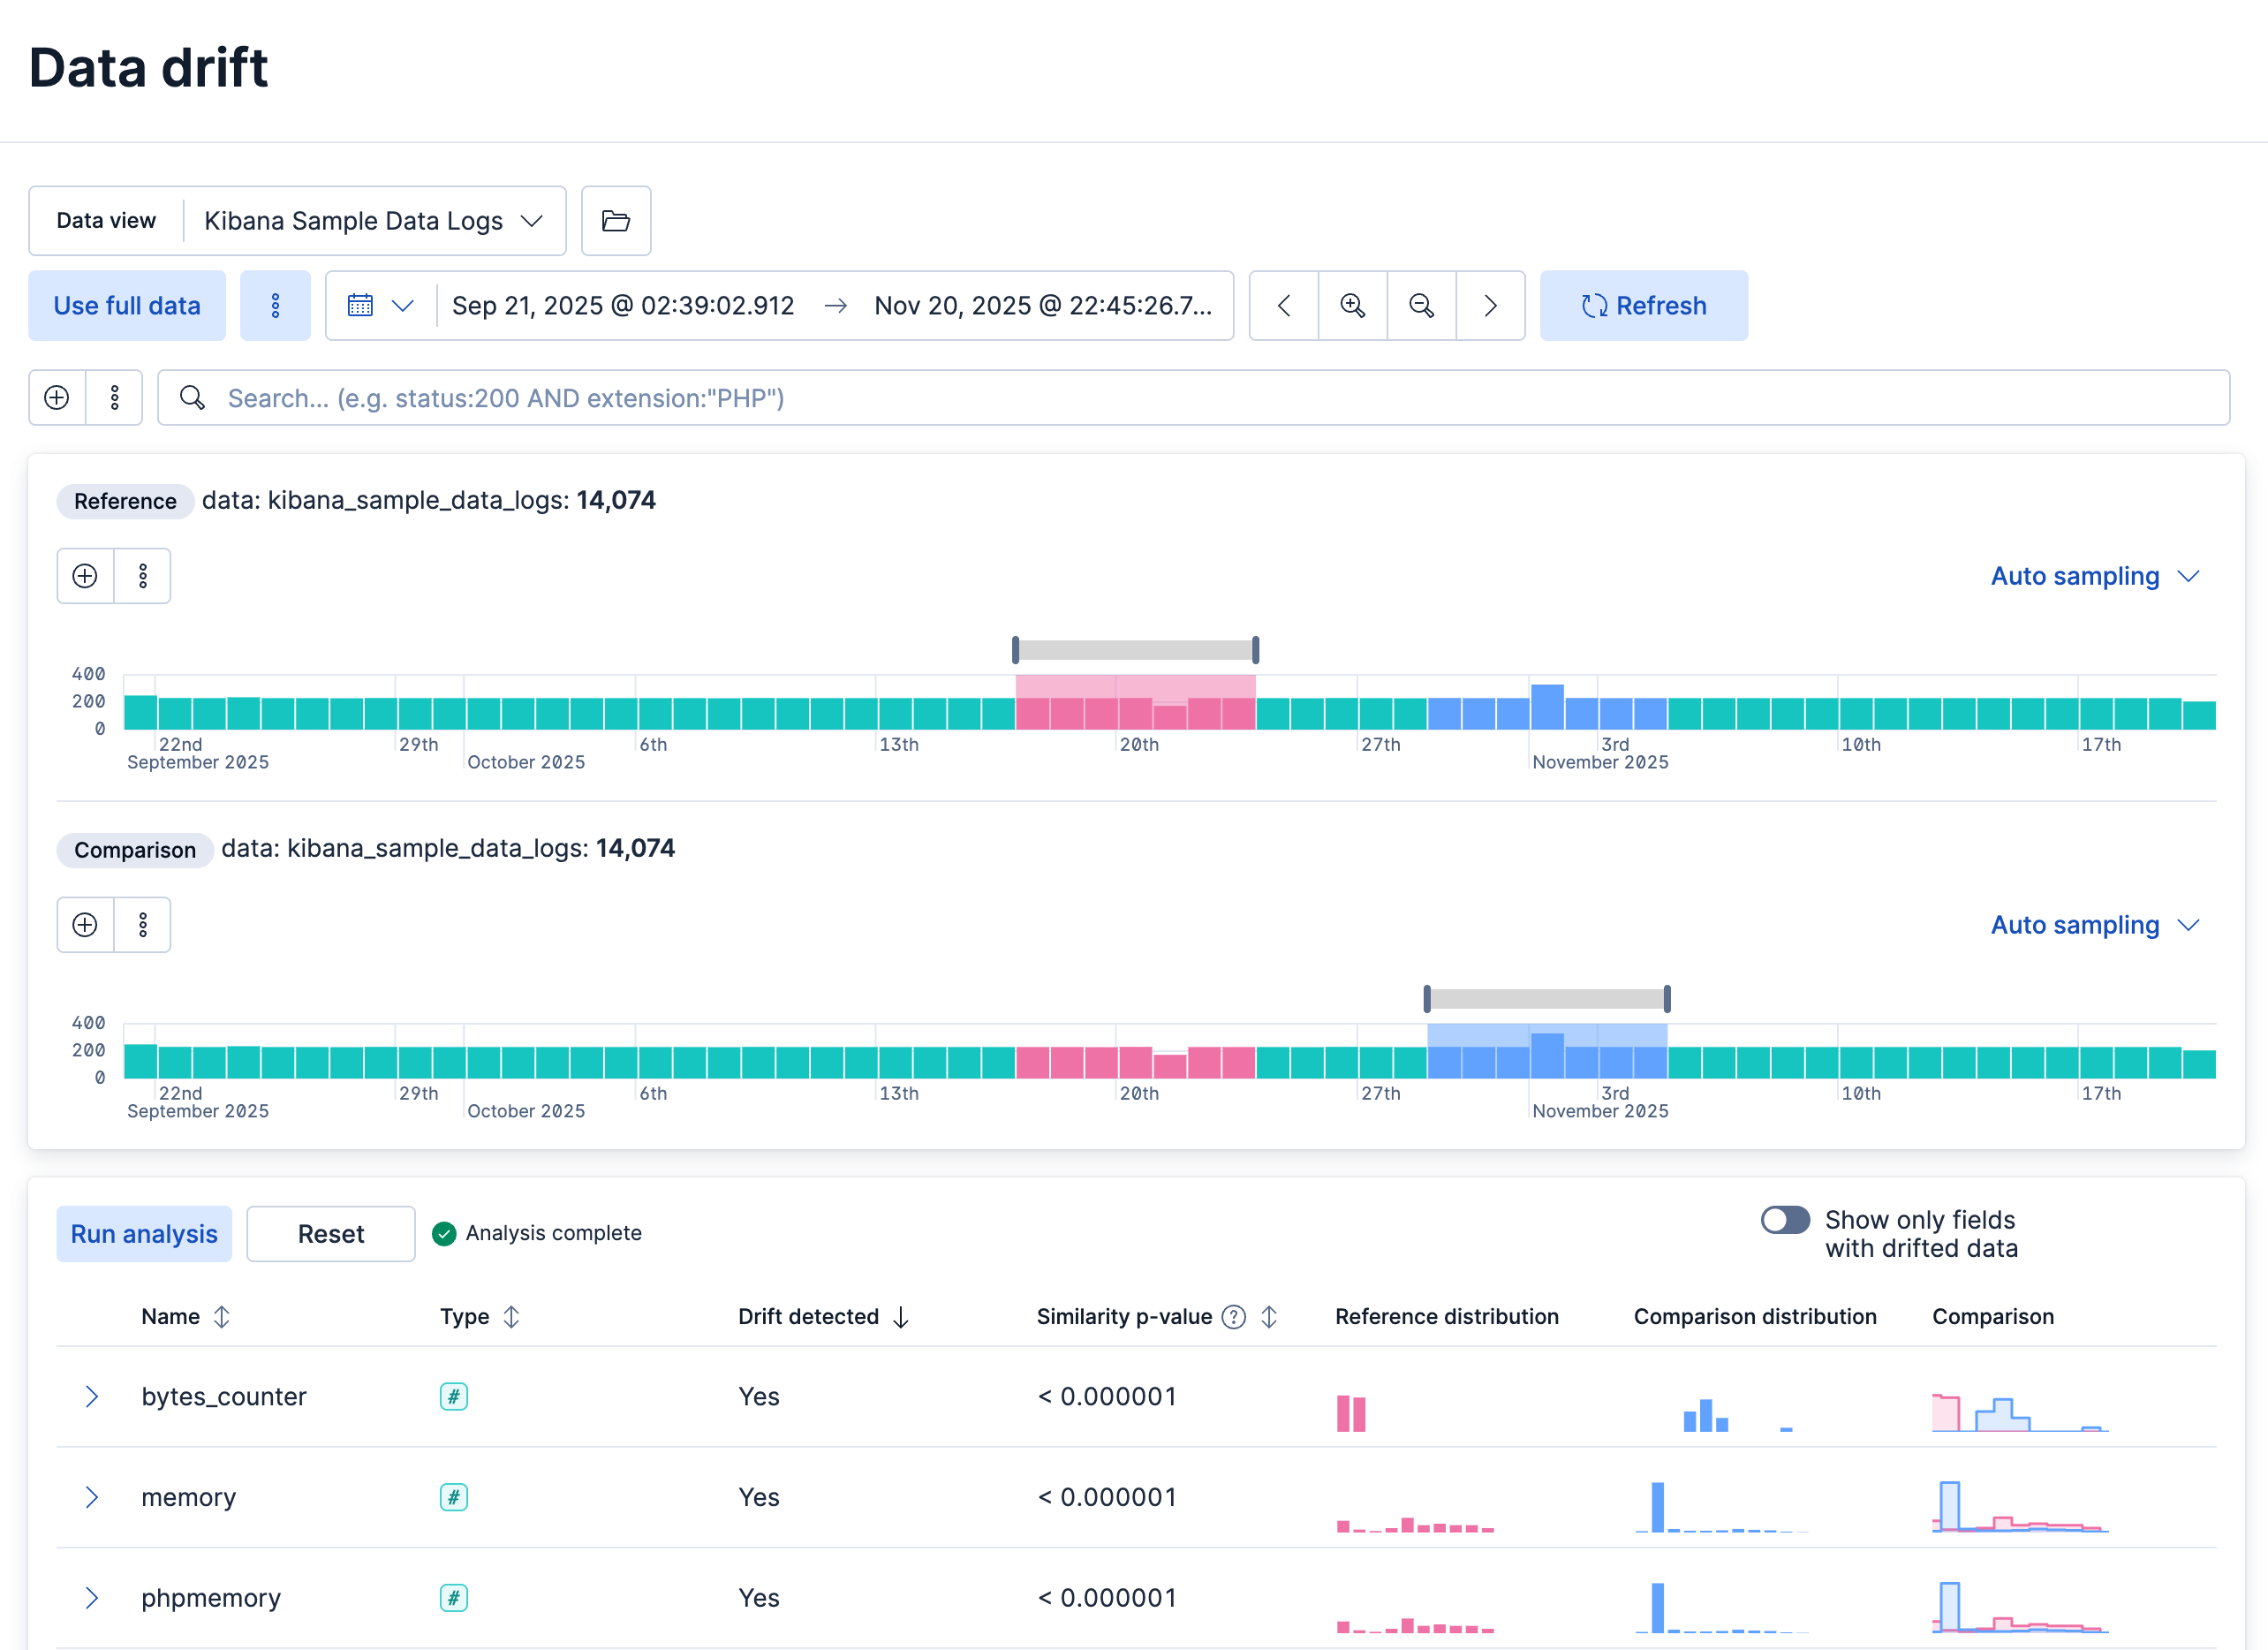Image resolution: width=2268 pixels, height=1650 pixels.
Task: Add filter using plus icon beside search bar
Action: coord(57,398)
